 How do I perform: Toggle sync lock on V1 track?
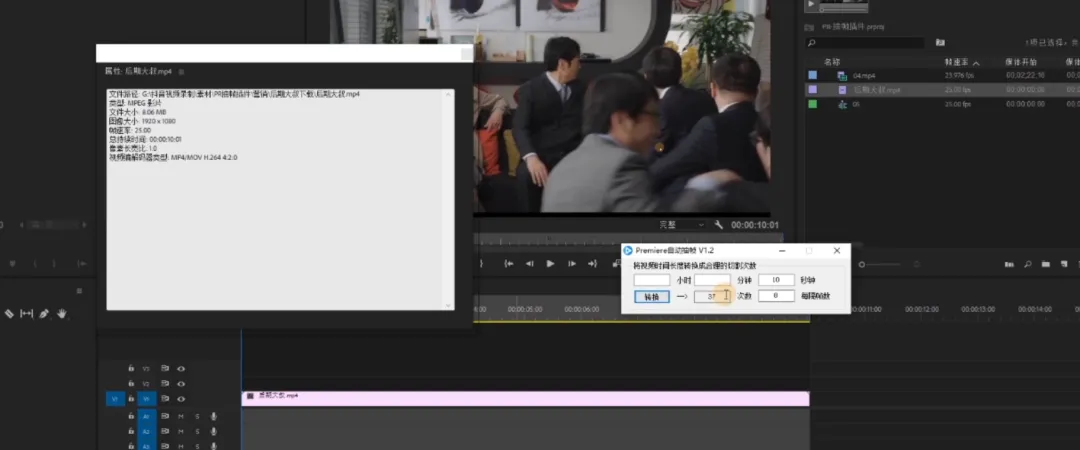click(165, 399)
